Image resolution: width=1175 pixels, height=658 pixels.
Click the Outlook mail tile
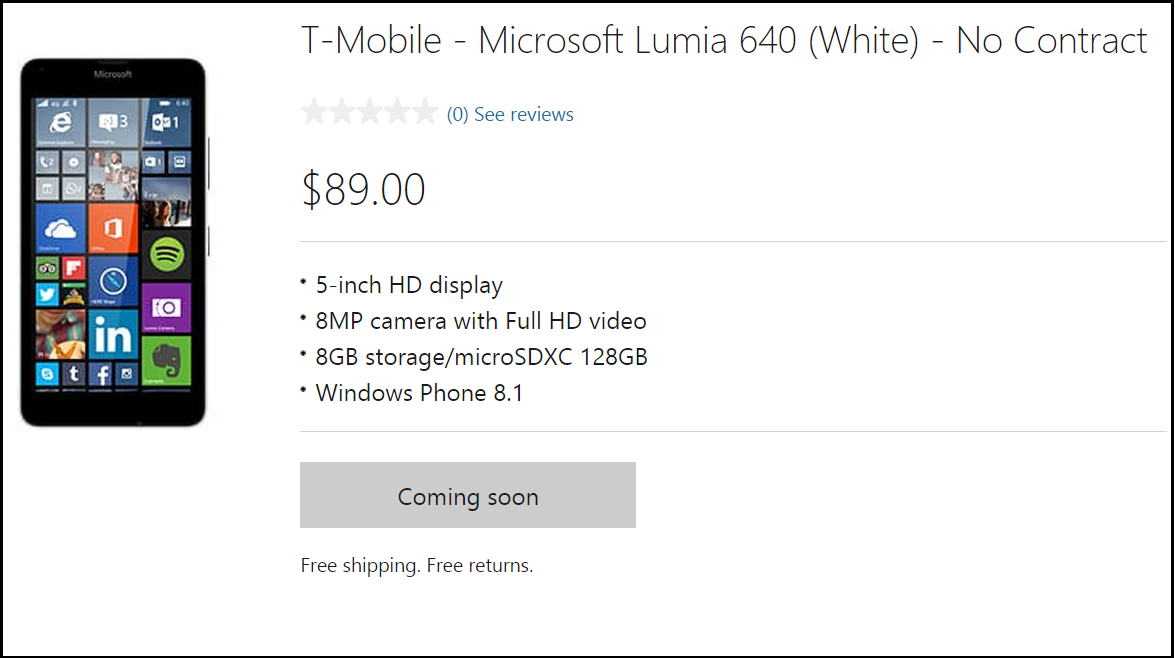(x=165, y=123)
